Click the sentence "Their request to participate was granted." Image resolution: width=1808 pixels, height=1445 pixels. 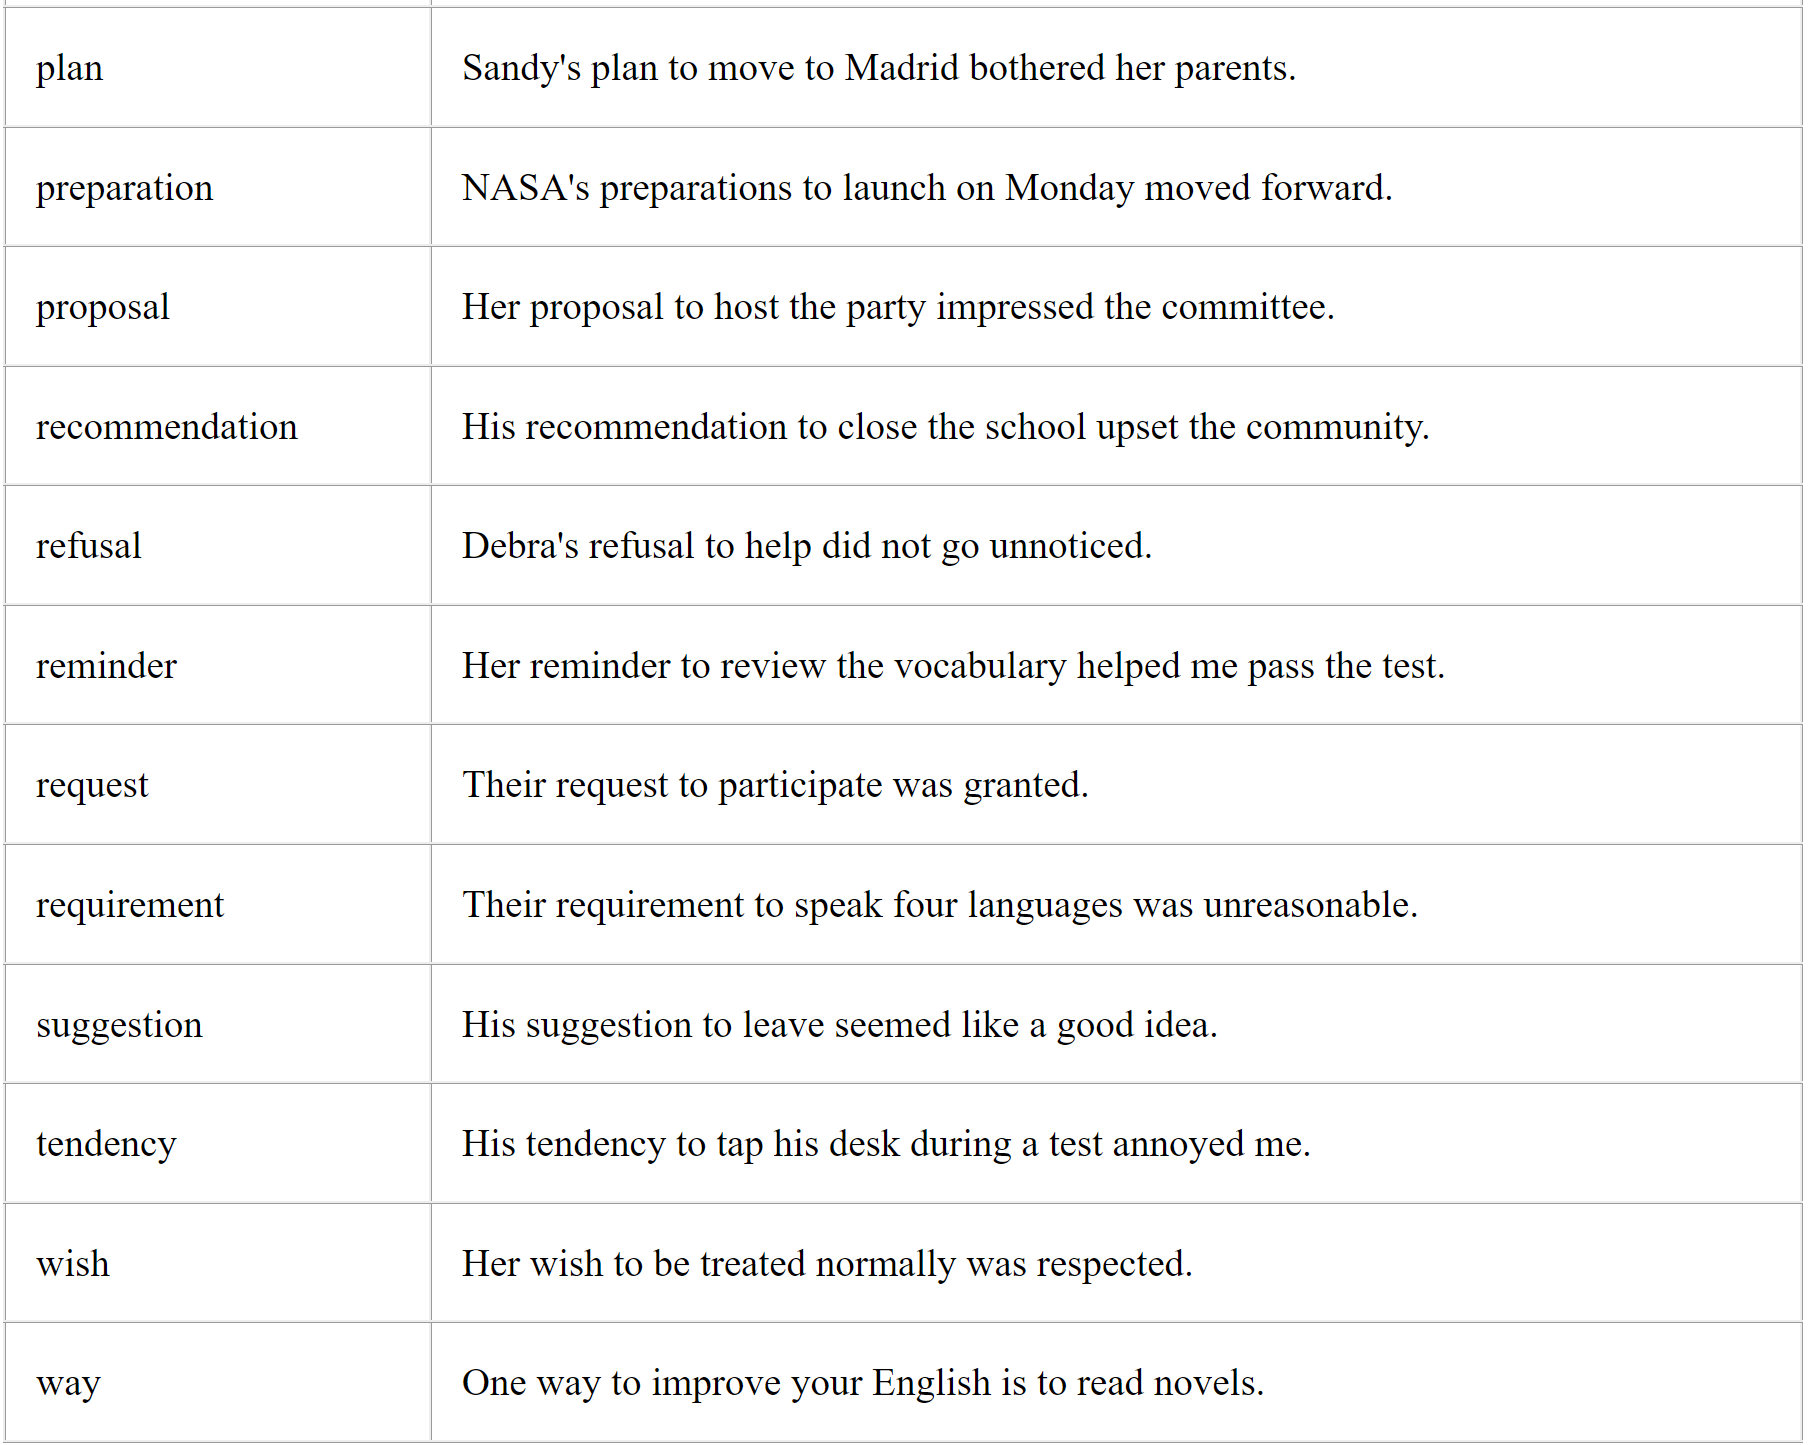coord(774,785)
